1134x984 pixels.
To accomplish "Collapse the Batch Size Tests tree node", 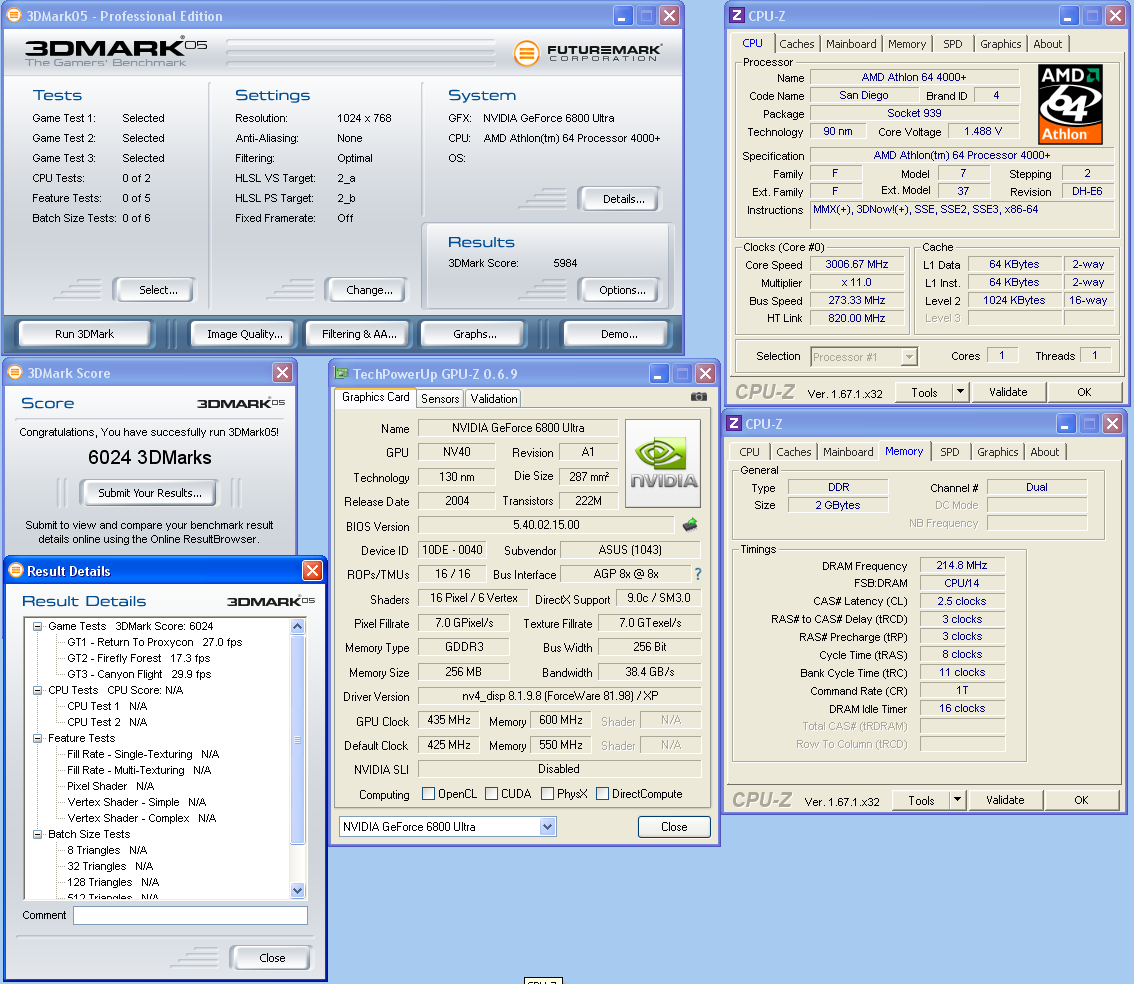I will coord(37,834).
